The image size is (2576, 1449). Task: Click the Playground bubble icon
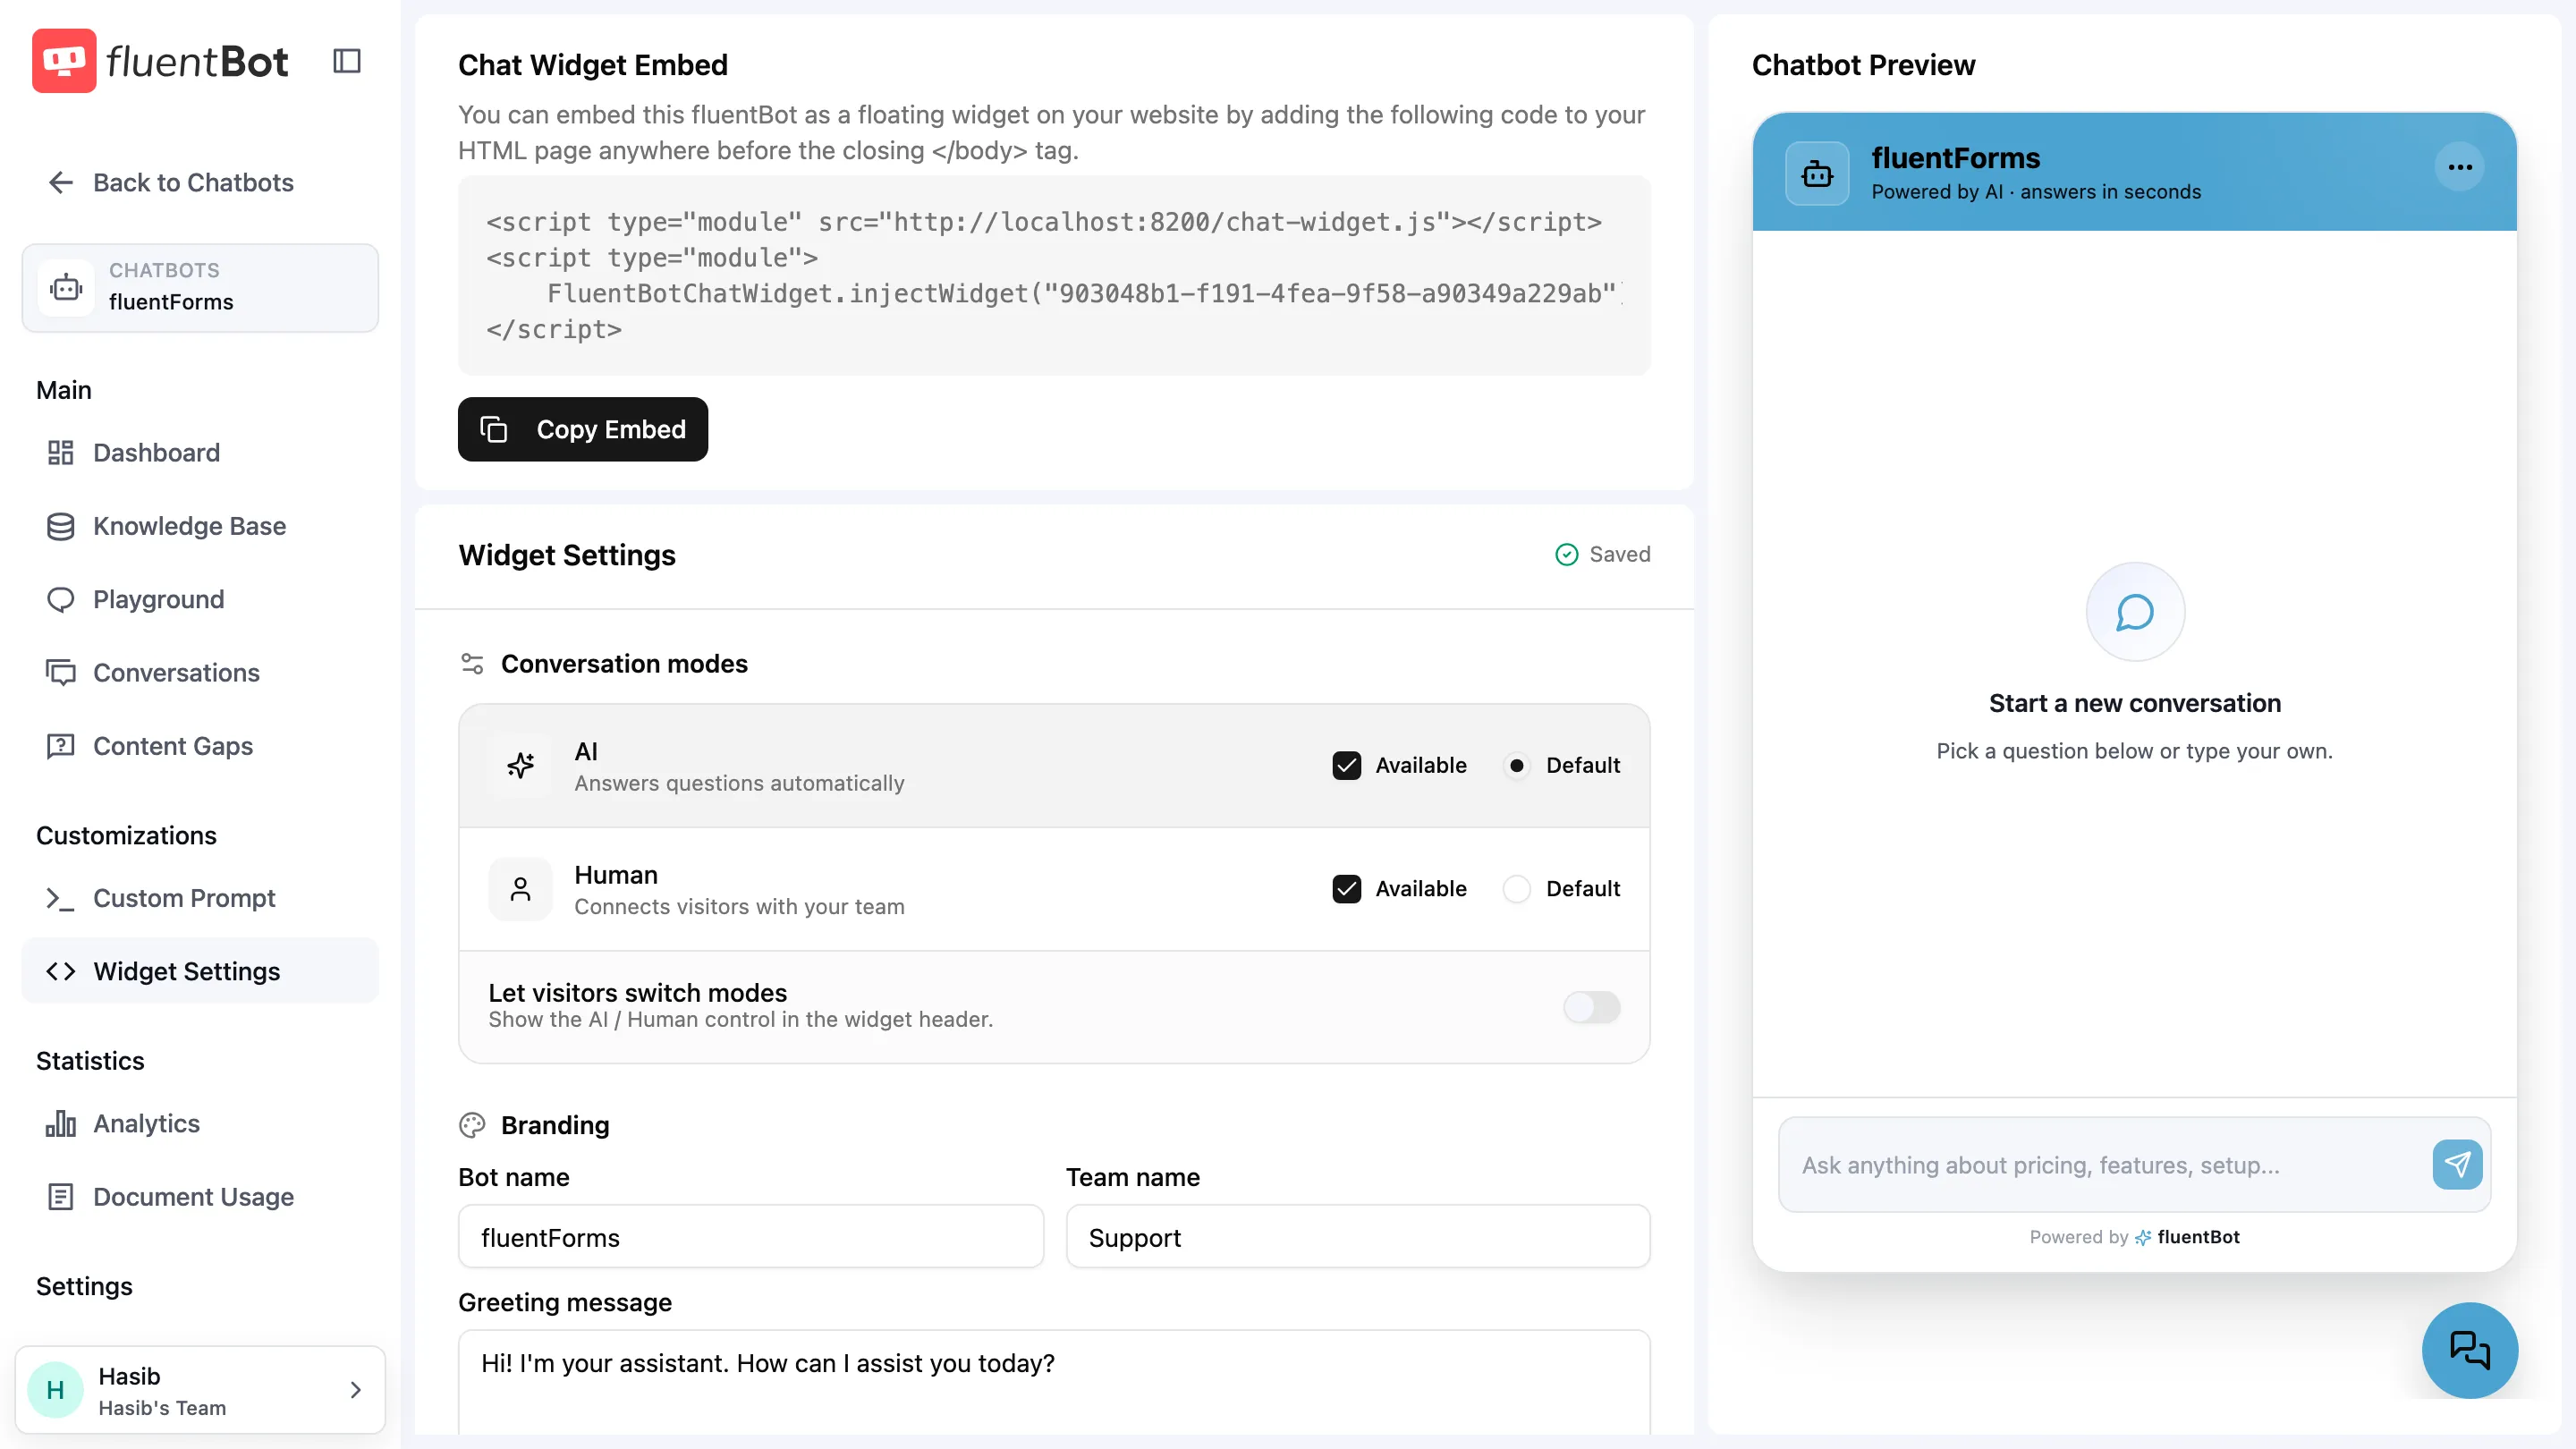point(61,599)
